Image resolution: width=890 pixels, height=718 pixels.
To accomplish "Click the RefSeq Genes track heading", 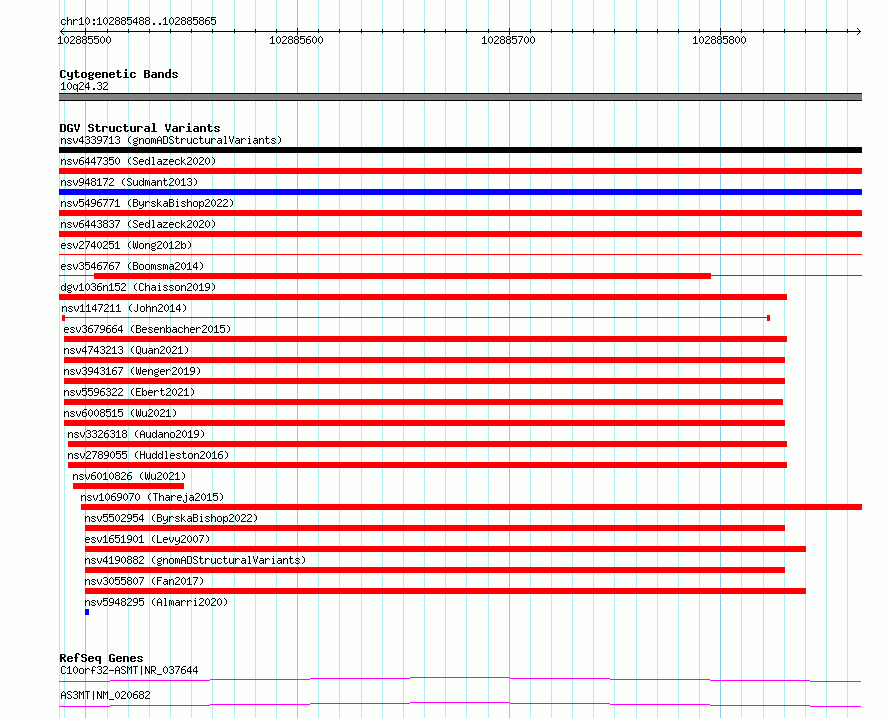I will pos(101,658).
